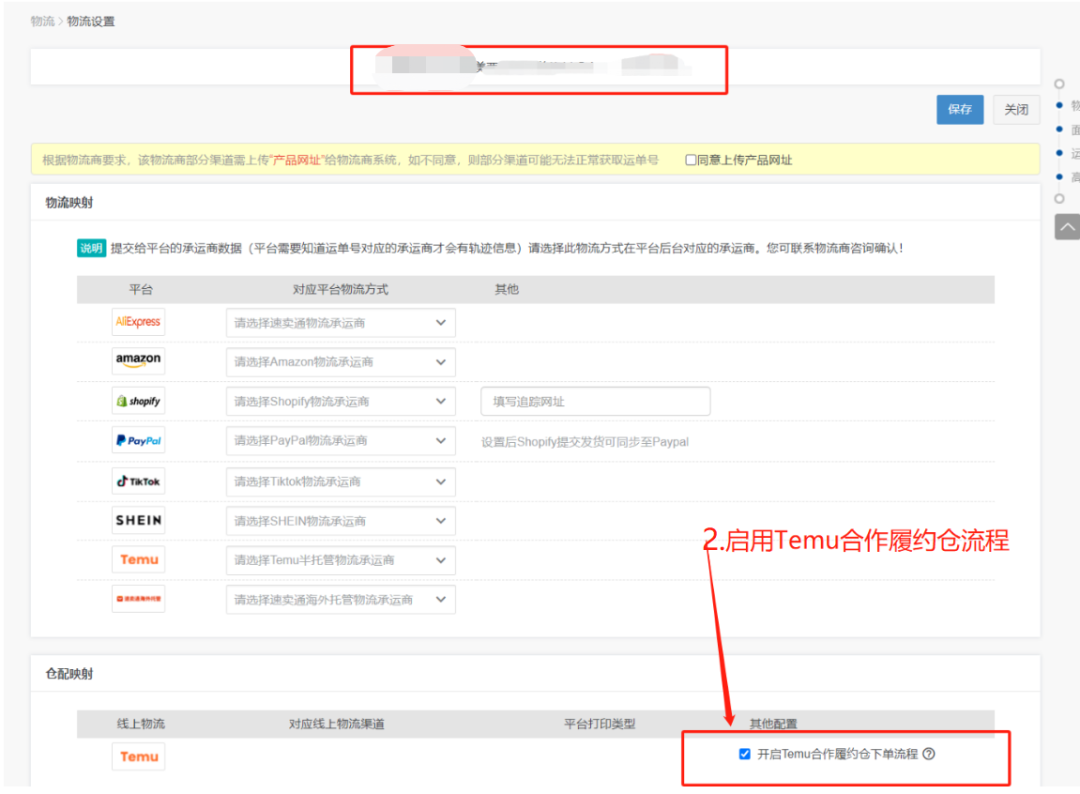This screenshot has width=1080, height=794.
Task: Click the 物流 breadcrumb link
Action: [x=42, y=21]
